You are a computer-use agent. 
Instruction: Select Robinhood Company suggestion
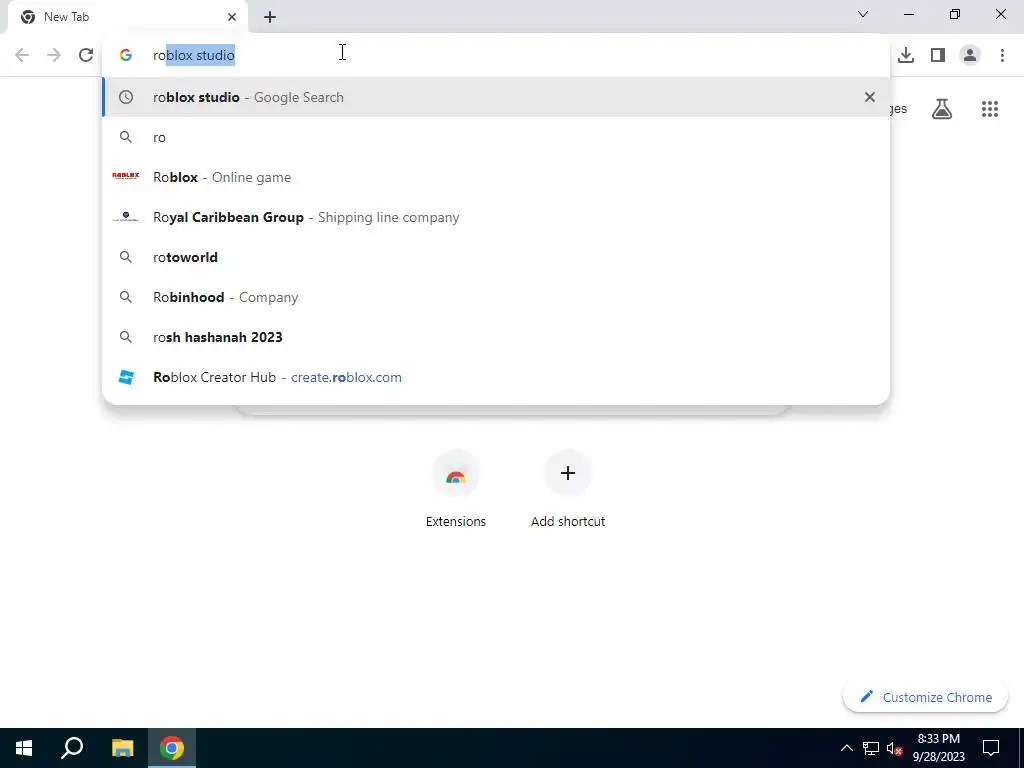coord(496,297)
